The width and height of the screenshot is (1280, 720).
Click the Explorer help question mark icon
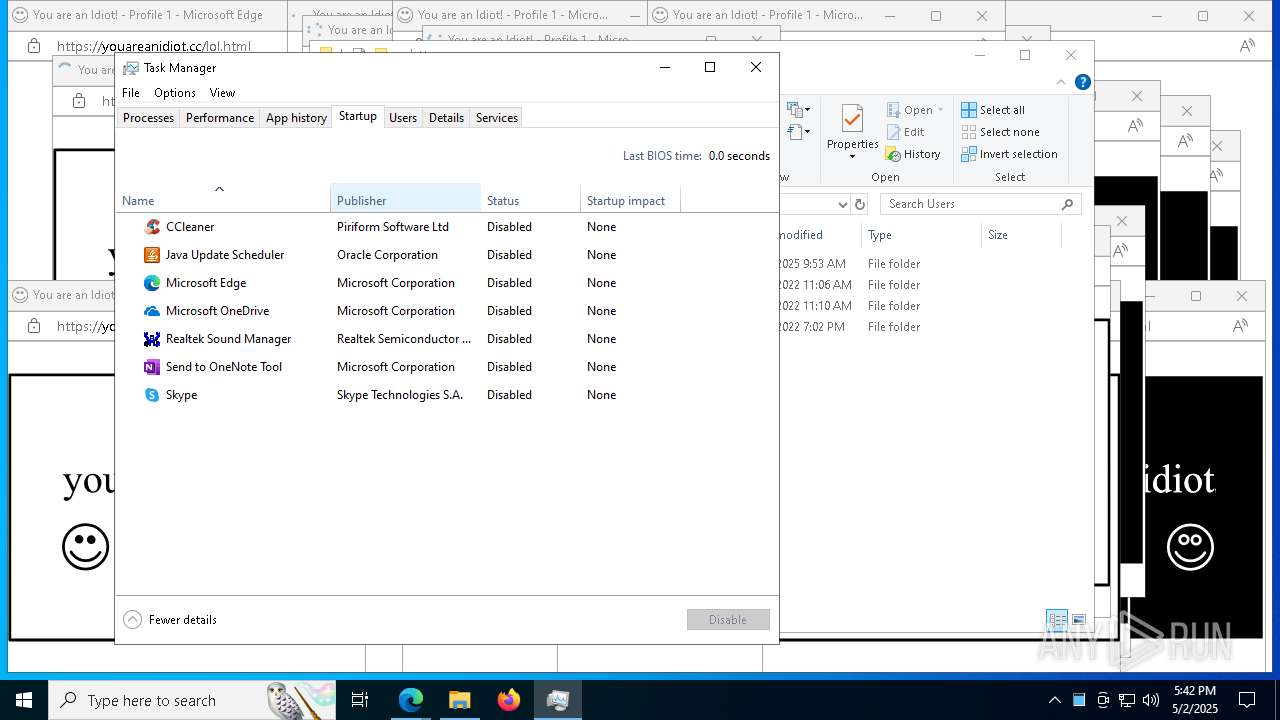tap(1083, 82)
